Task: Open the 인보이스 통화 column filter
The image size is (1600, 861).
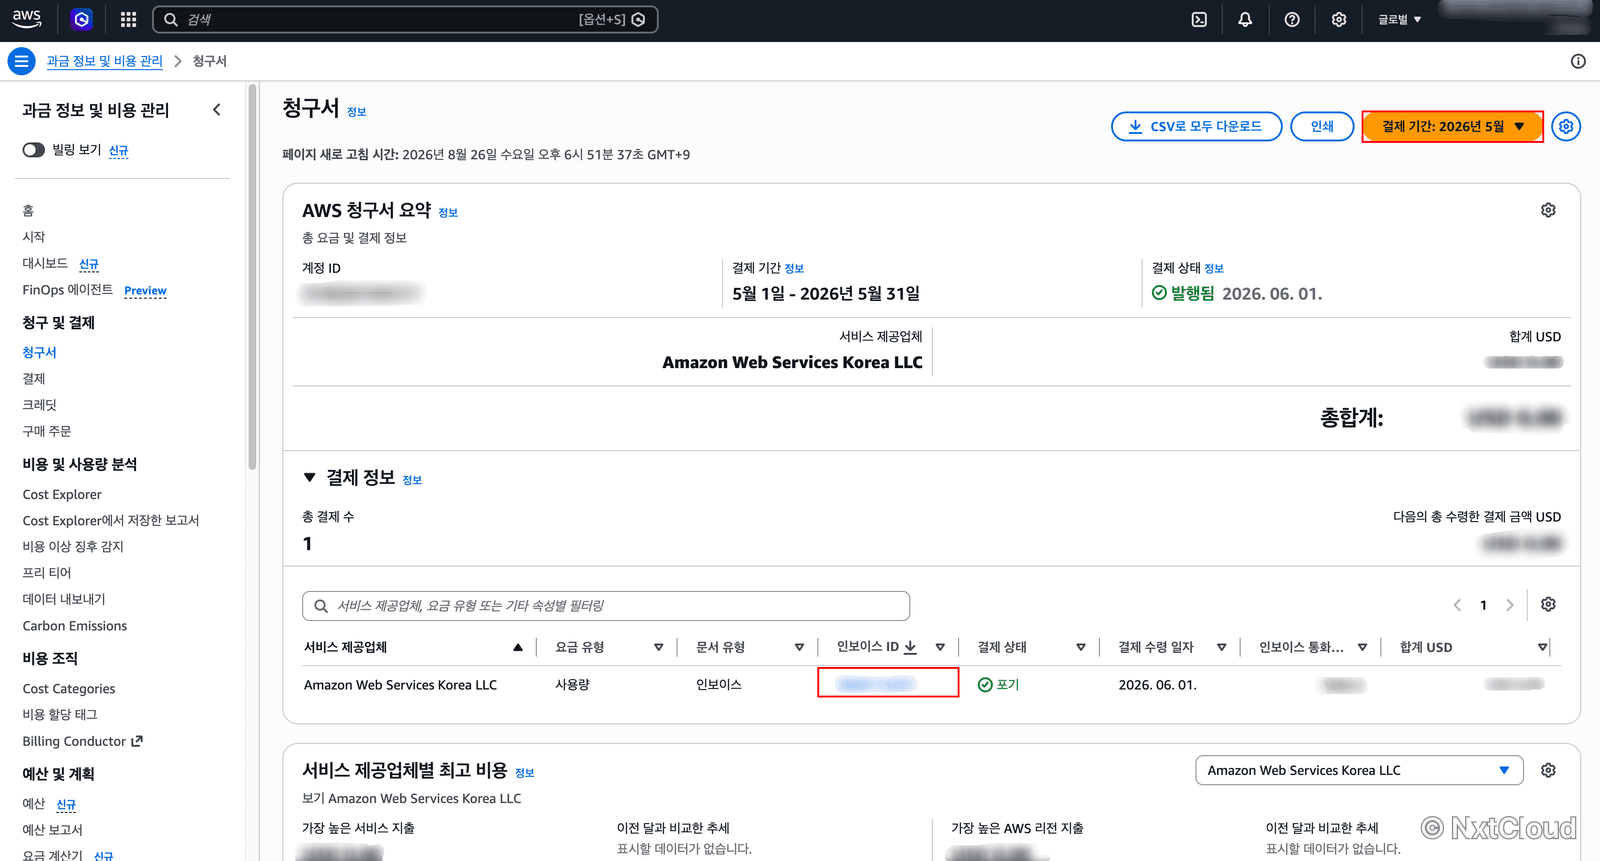Action: pos(1362,647)
